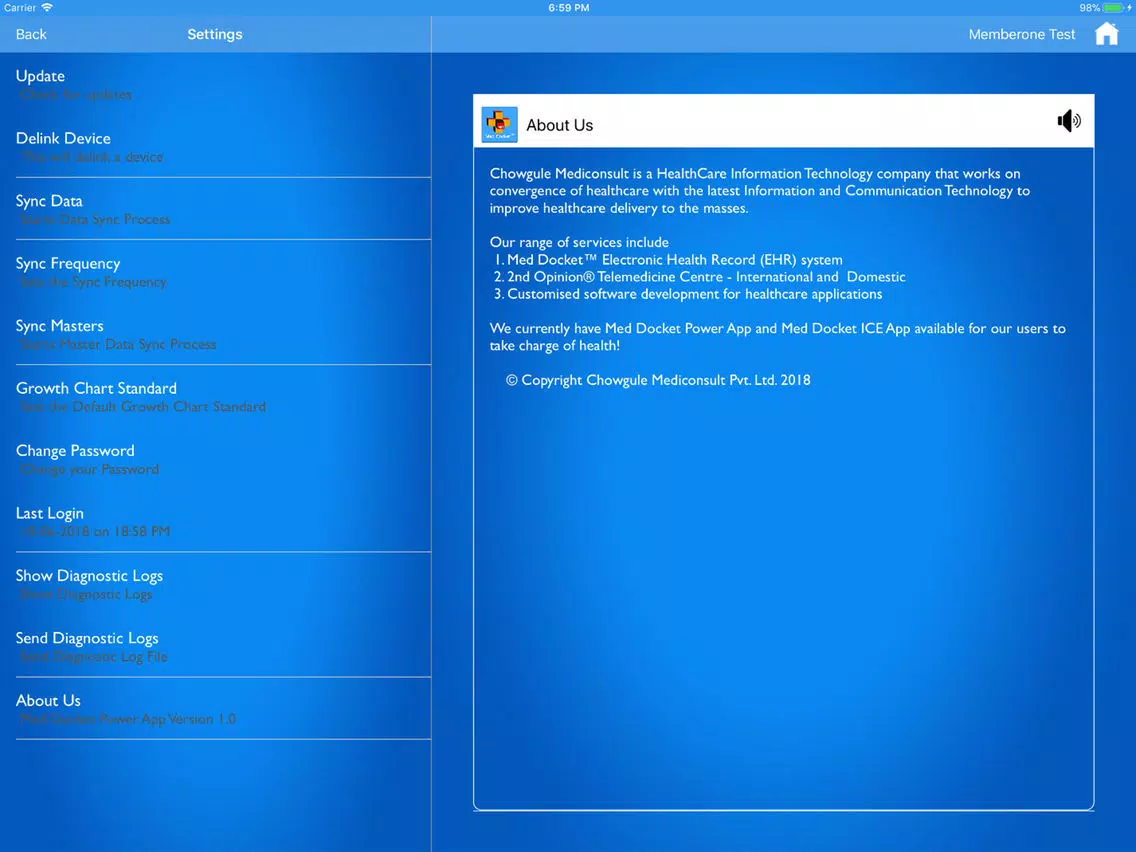Viewport: 1136px width, 852px height.
Task: Tap the battery indicator in status bar
Action: pos(1115,8)
